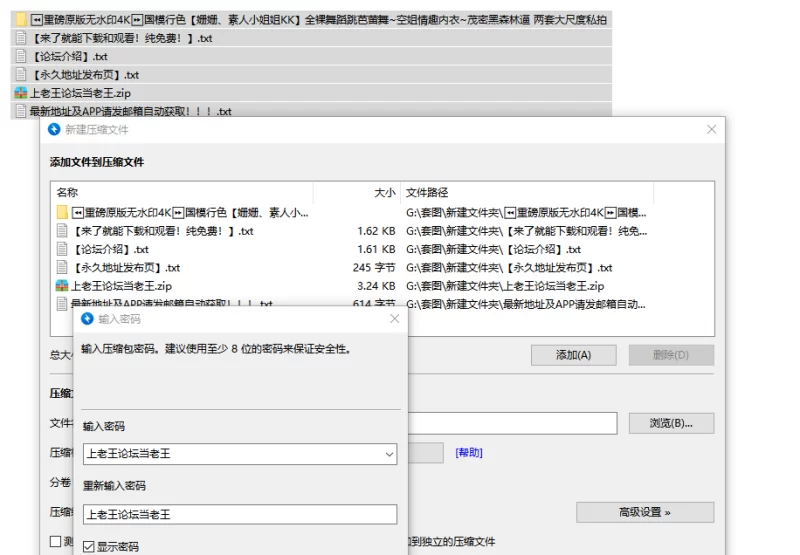Image resolution: width=800 pixels, height=555 pixels.
Task: Uncheck the 显示密码 checkbox
Action: coord(89,547)
